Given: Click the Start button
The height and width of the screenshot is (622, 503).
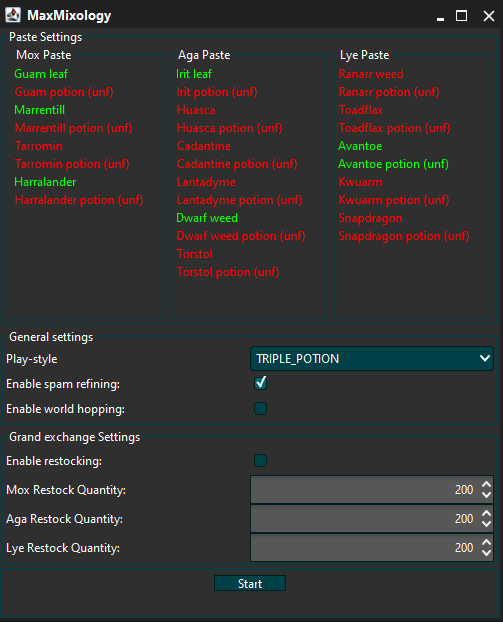Looking at the screenshot, I should (250, 584).
